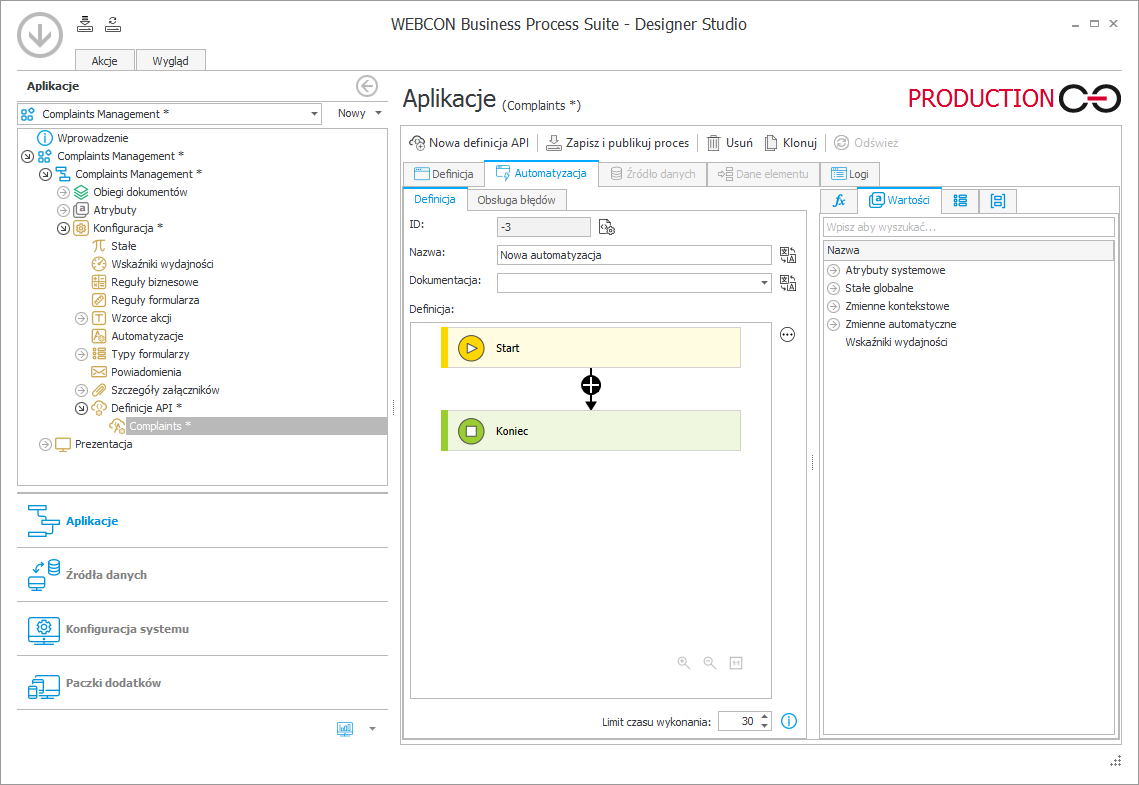This screenshot has height=785, width=1139.
Task: Click the ellipsis options button beside definition canvas
Action: point(787,335)
